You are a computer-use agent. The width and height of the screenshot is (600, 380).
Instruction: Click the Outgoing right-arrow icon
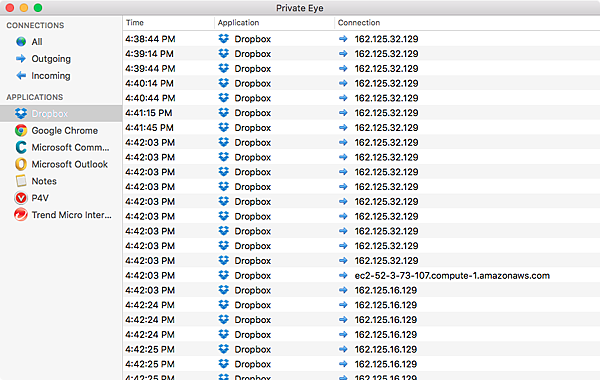(21, 59)
